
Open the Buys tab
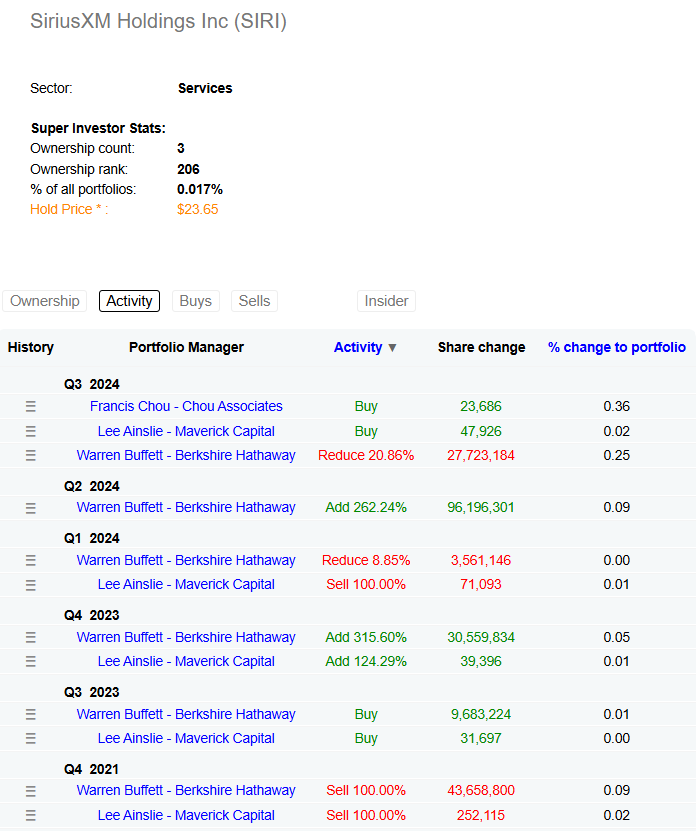(196, 301)
